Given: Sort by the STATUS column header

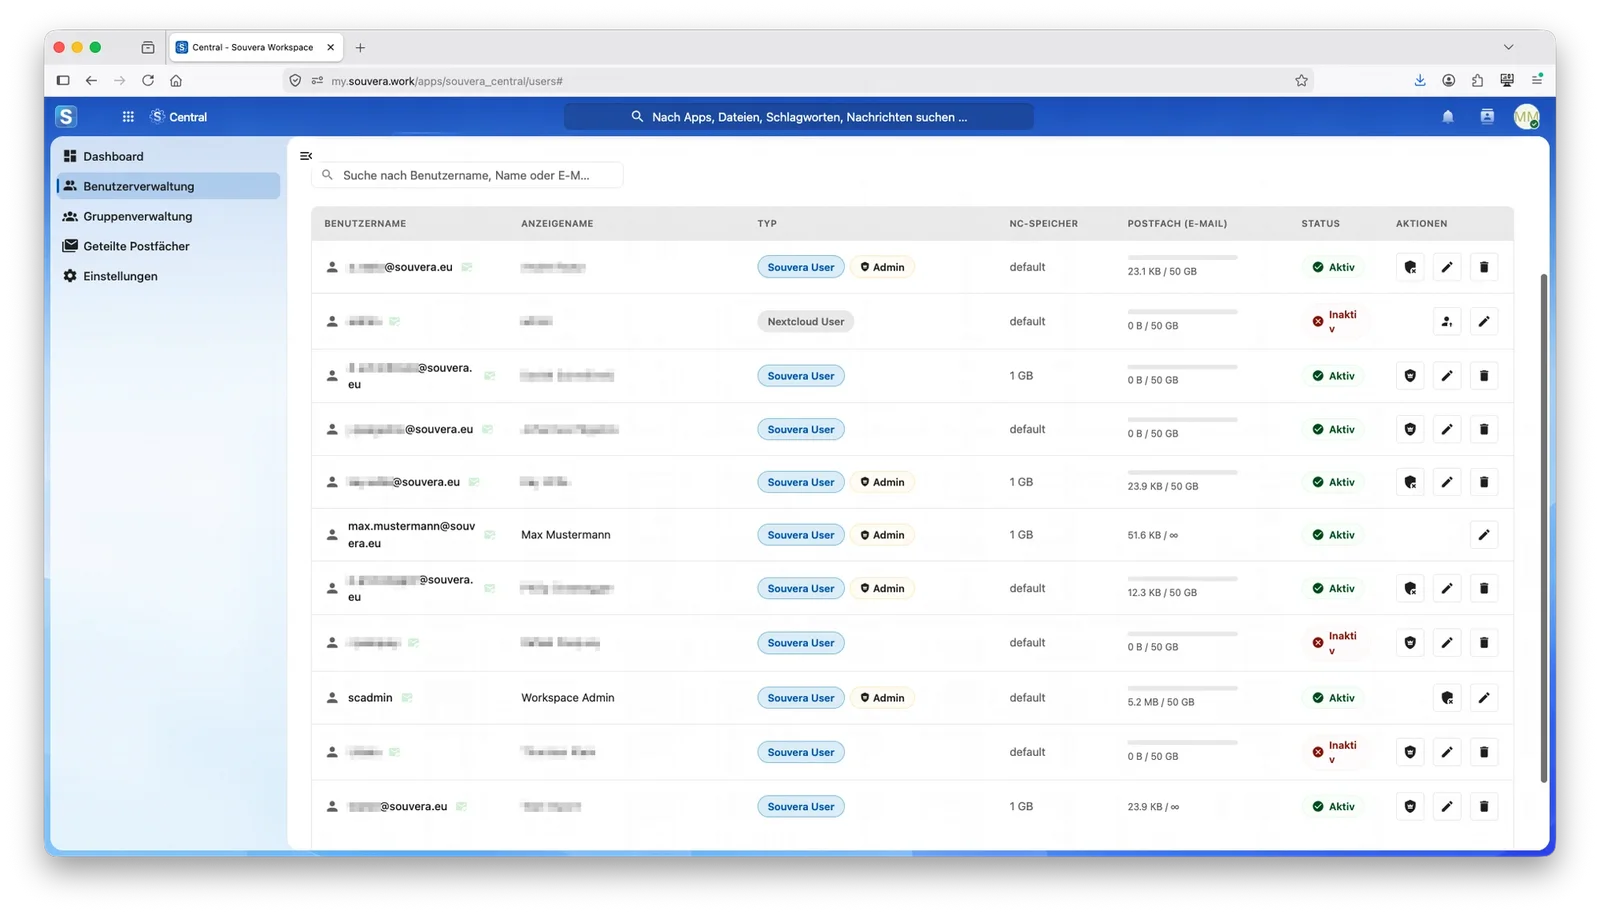Looking at the screenshot, I should 1320,224.
